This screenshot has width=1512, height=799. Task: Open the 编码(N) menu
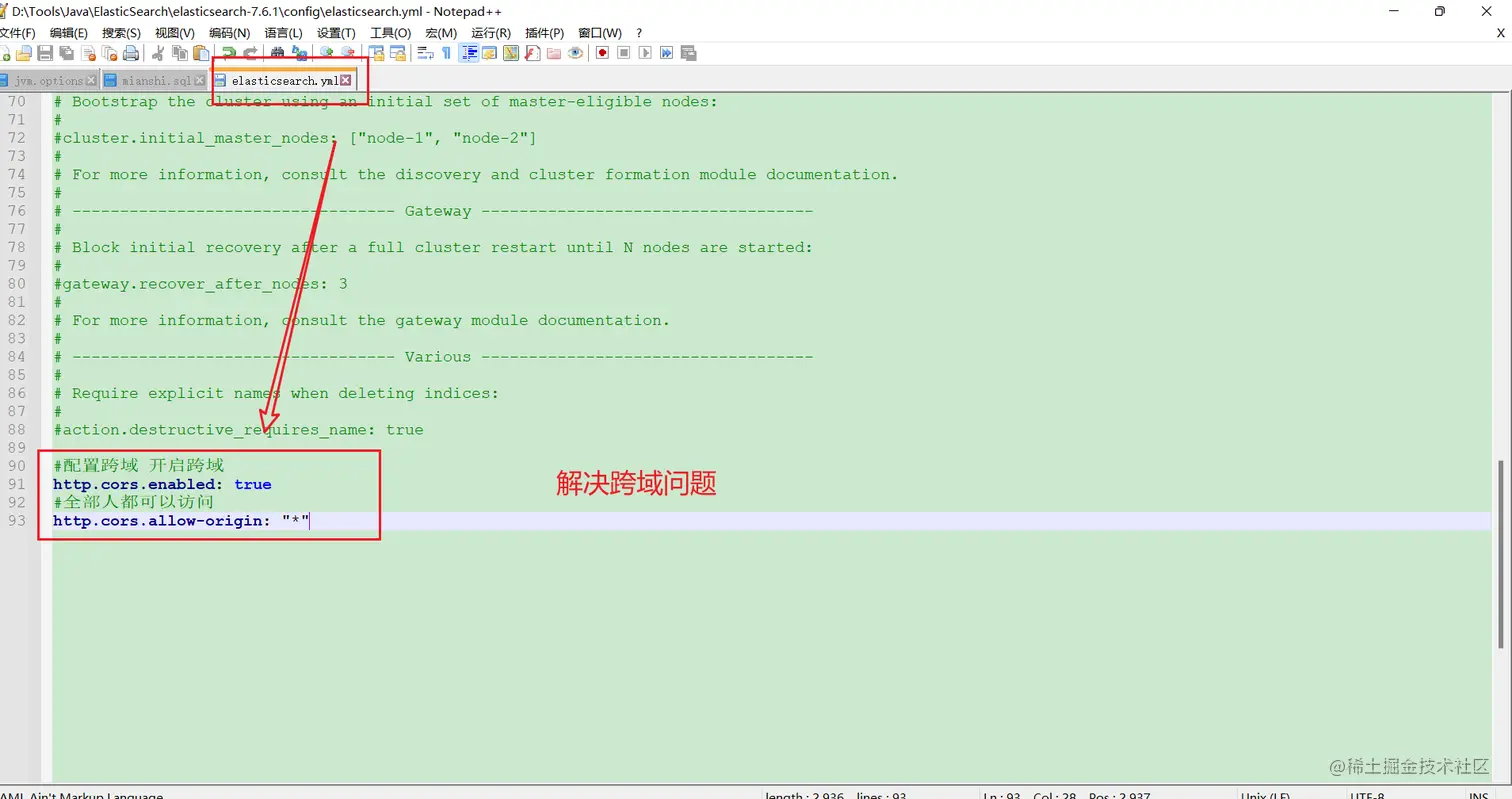[229, 33]
